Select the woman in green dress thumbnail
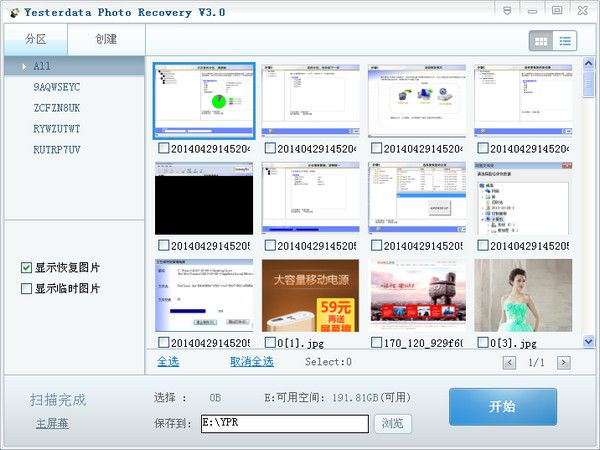This screenshot has height=450, width=600. coord(523,295)
